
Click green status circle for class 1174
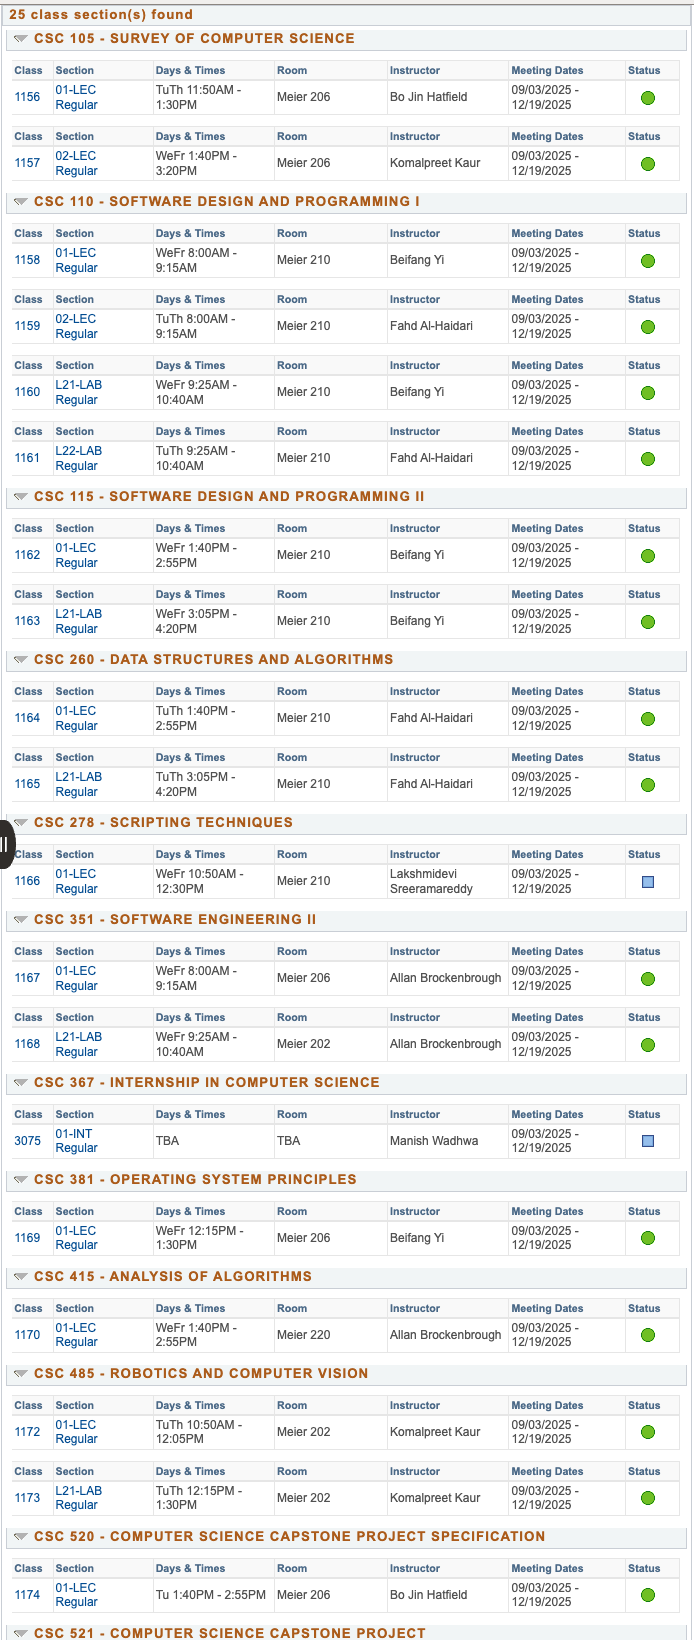648,1595
